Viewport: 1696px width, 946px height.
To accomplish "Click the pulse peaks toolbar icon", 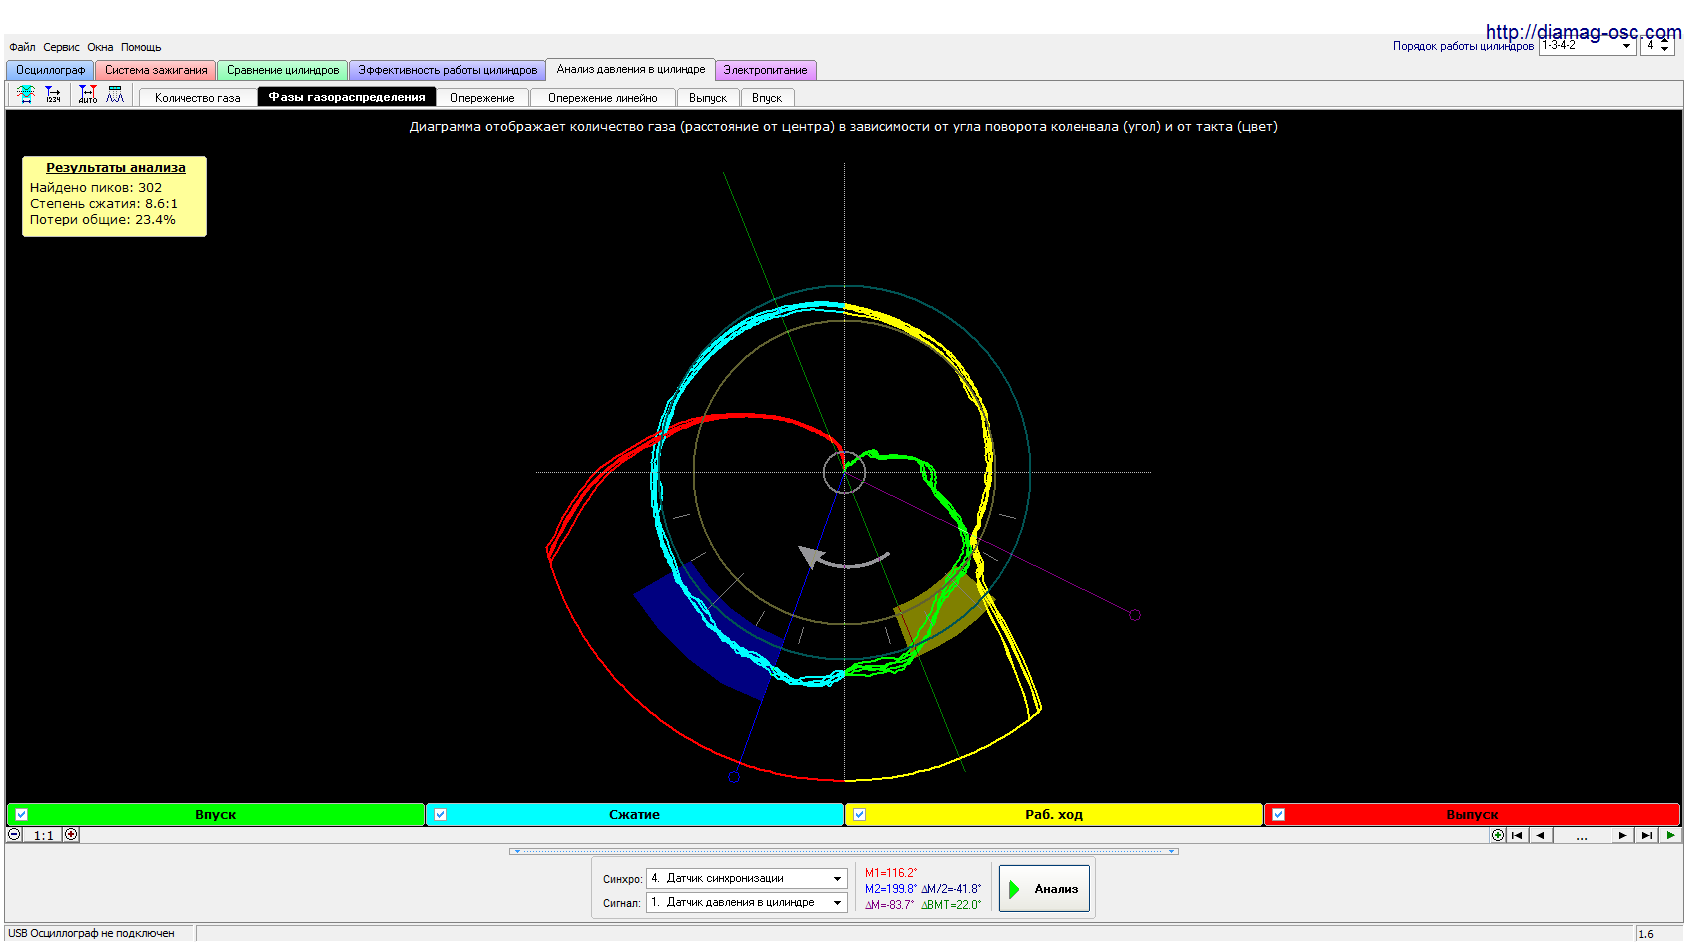I will tap(115, 94).
